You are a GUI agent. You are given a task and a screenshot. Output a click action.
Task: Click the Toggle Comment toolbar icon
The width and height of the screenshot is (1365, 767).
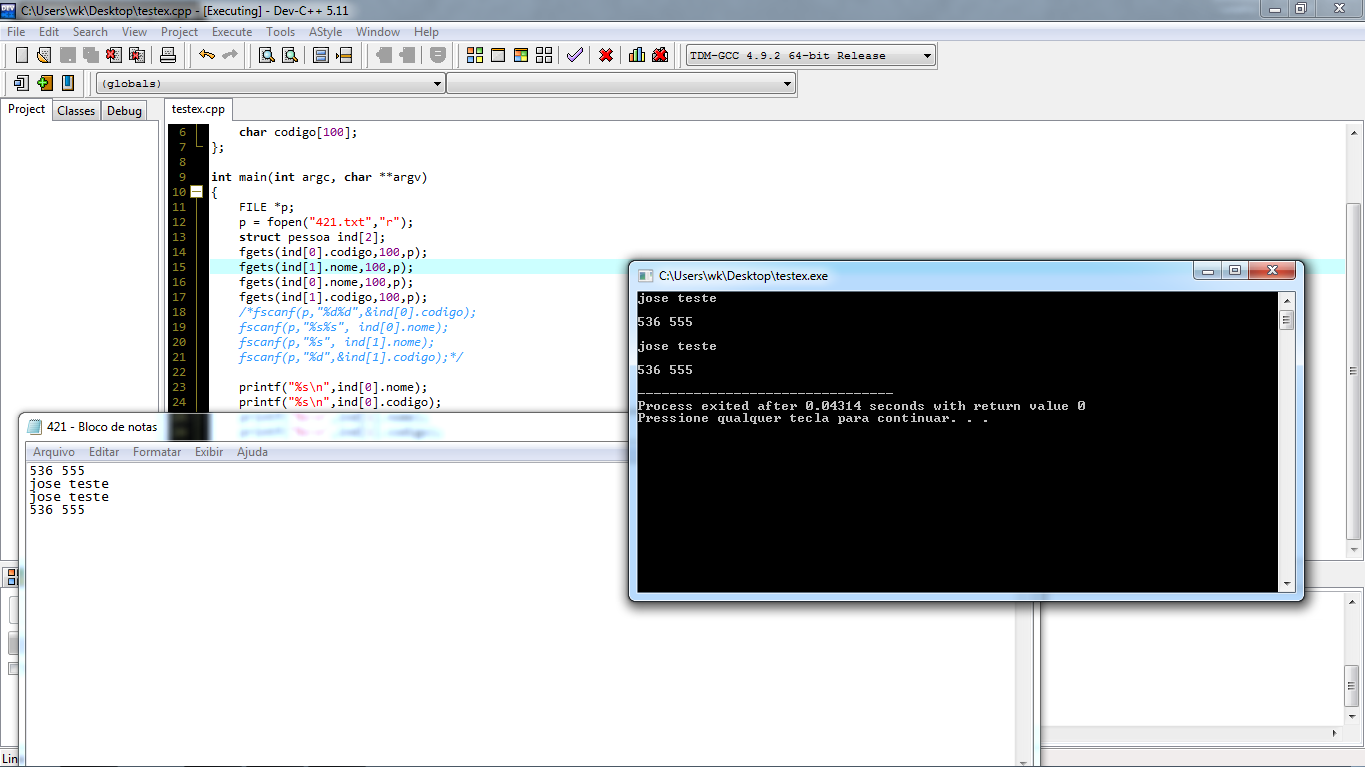coord(438,55)
